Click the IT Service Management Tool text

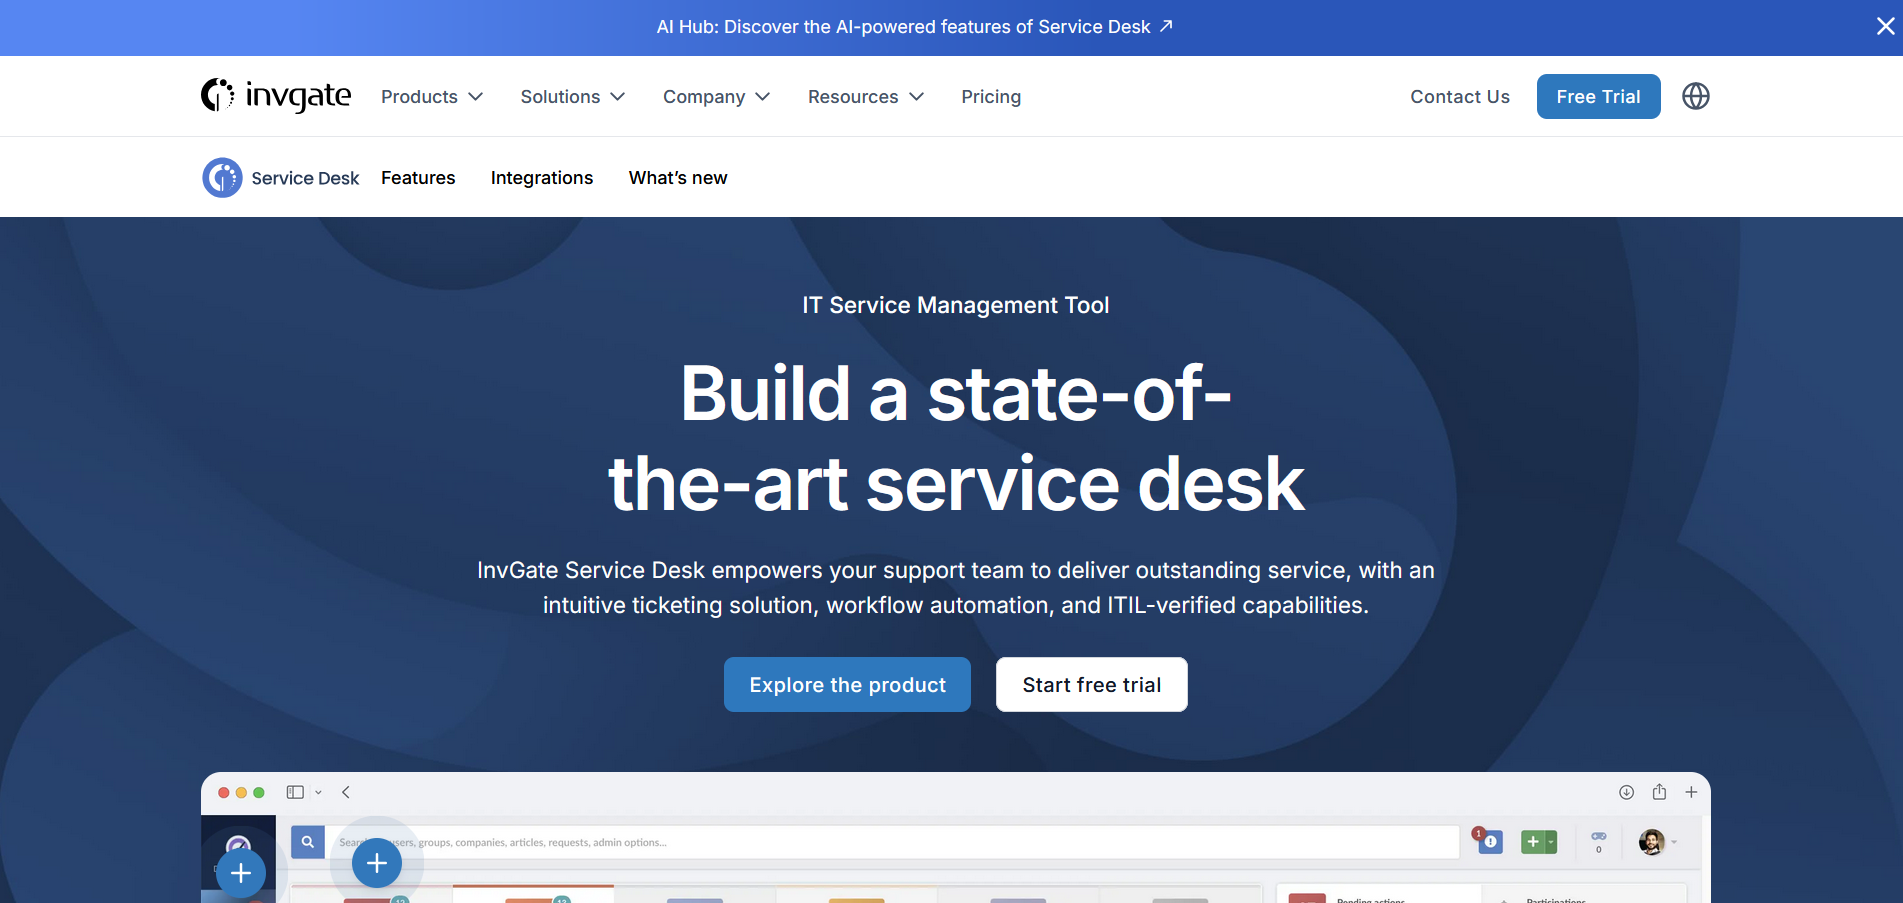[955, 305]
